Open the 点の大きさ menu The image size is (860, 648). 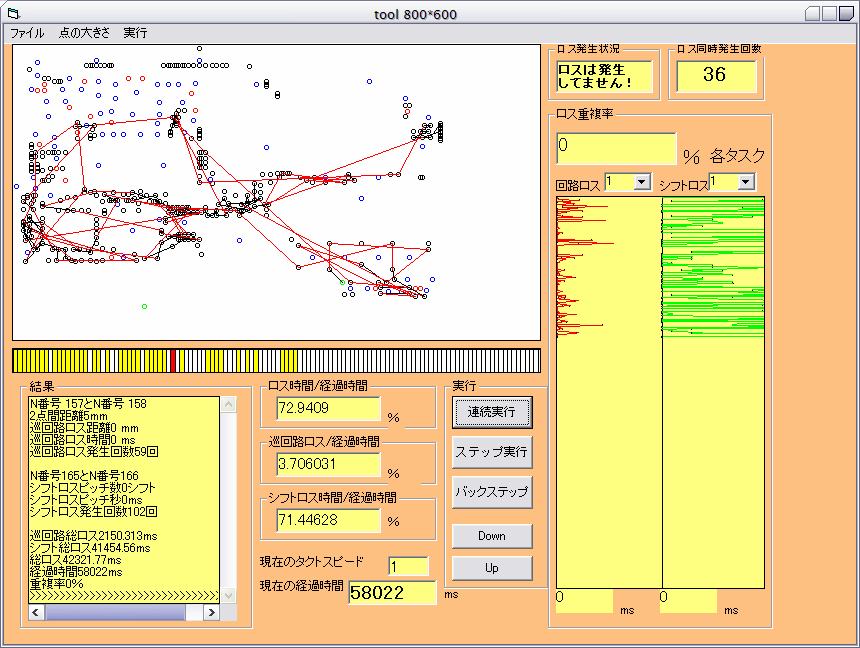pos(84,33)
